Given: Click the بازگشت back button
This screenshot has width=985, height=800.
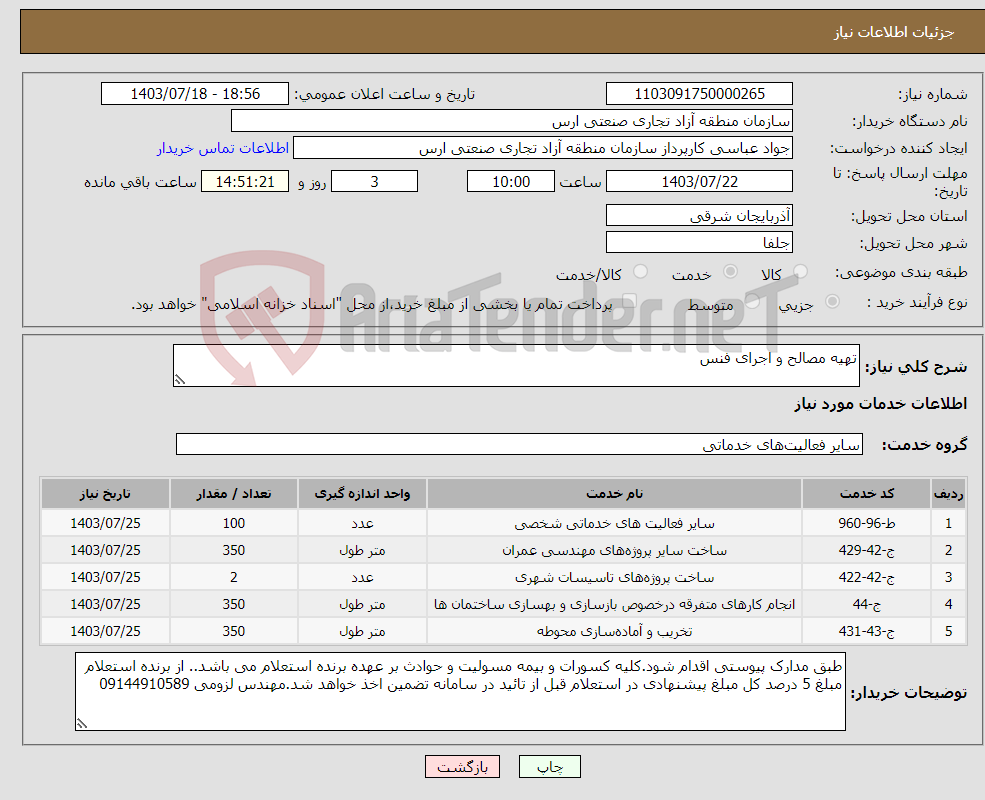Looking at the screenshot, I should click(x=462, y=767).
